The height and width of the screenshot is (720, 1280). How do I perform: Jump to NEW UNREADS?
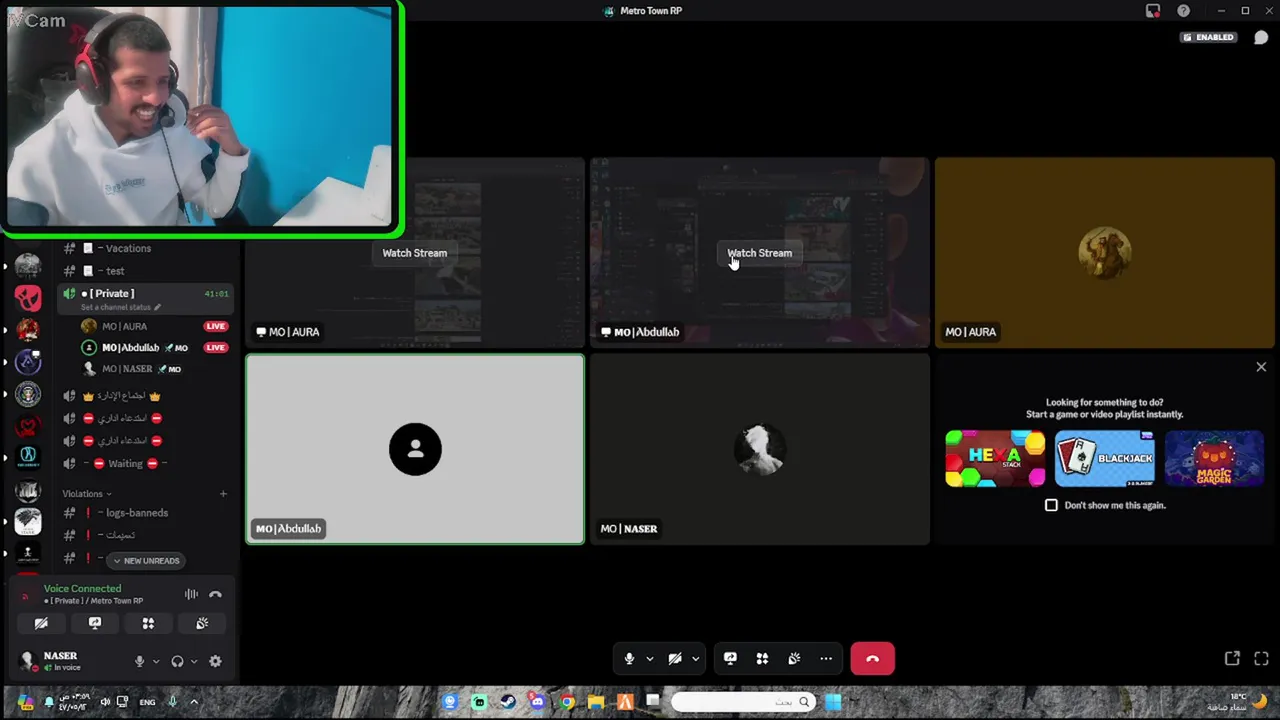tap(146, 561)
